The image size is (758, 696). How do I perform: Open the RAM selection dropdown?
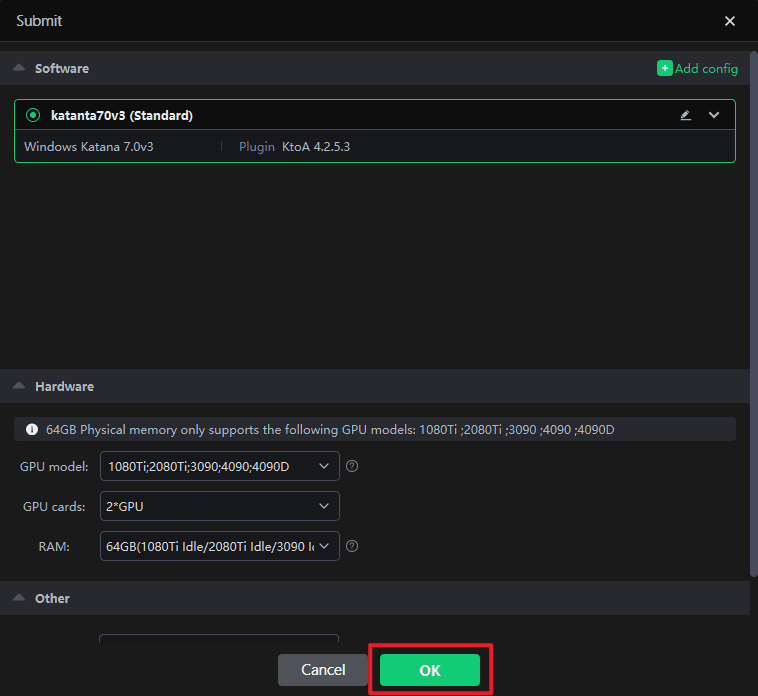pyautogui.click(x=219, y=546)
